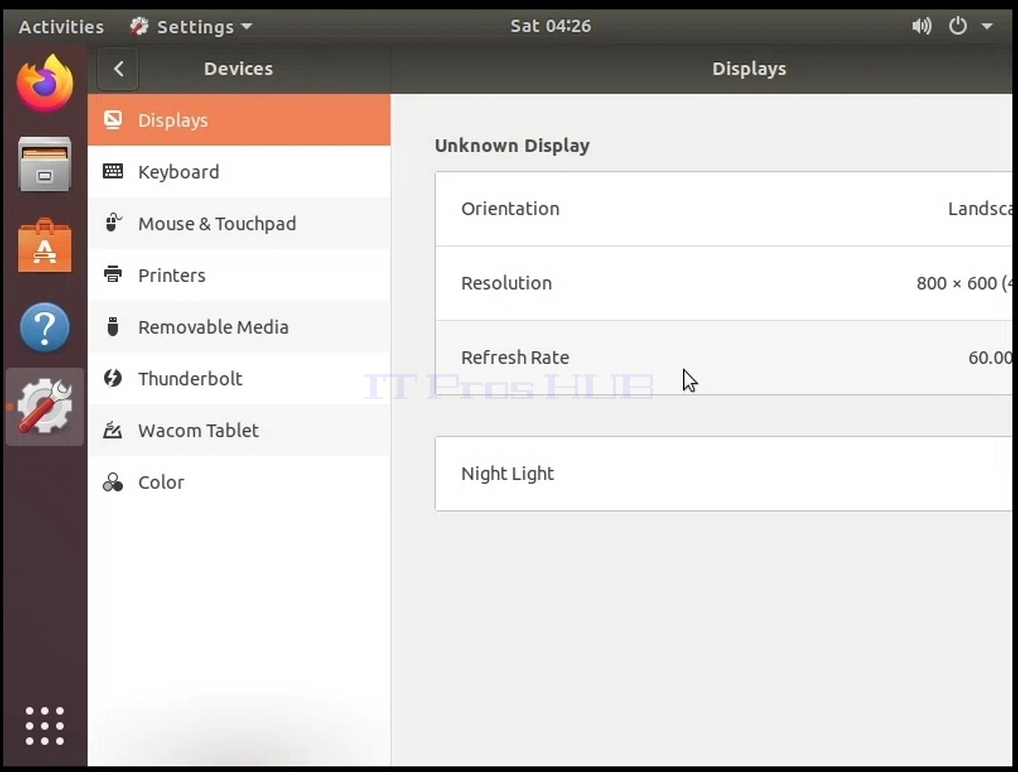This screenshot has height=772, width=1018.
Task: Click the clock showing Sat 04:26
Action: 551,26
